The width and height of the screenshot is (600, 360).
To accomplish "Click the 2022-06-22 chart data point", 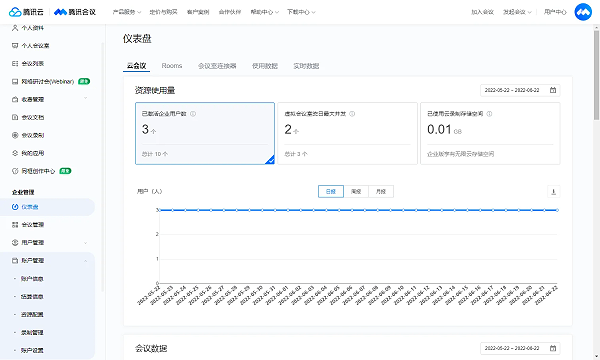I will click(557, 210).
